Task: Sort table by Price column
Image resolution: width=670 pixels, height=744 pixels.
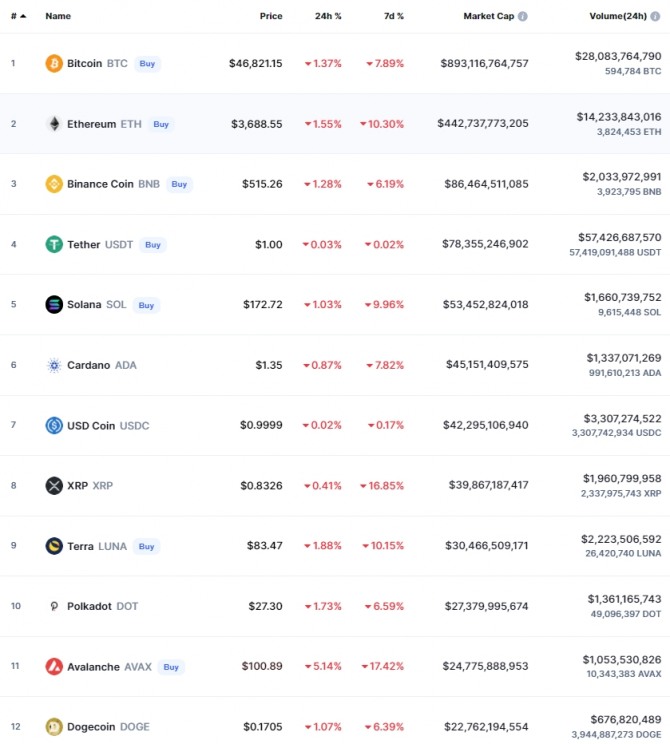Action: pos(271,17)
